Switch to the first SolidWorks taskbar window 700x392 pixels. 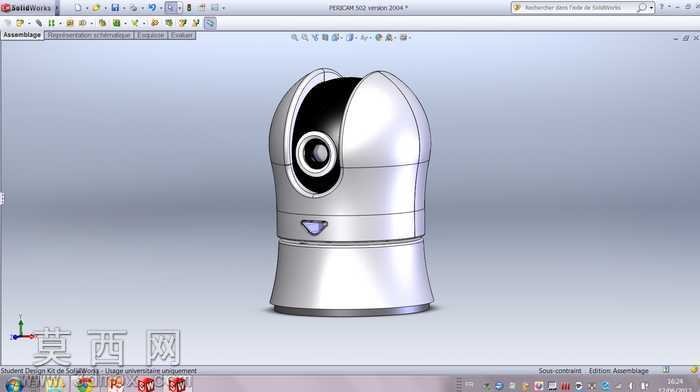click(146, 384)
